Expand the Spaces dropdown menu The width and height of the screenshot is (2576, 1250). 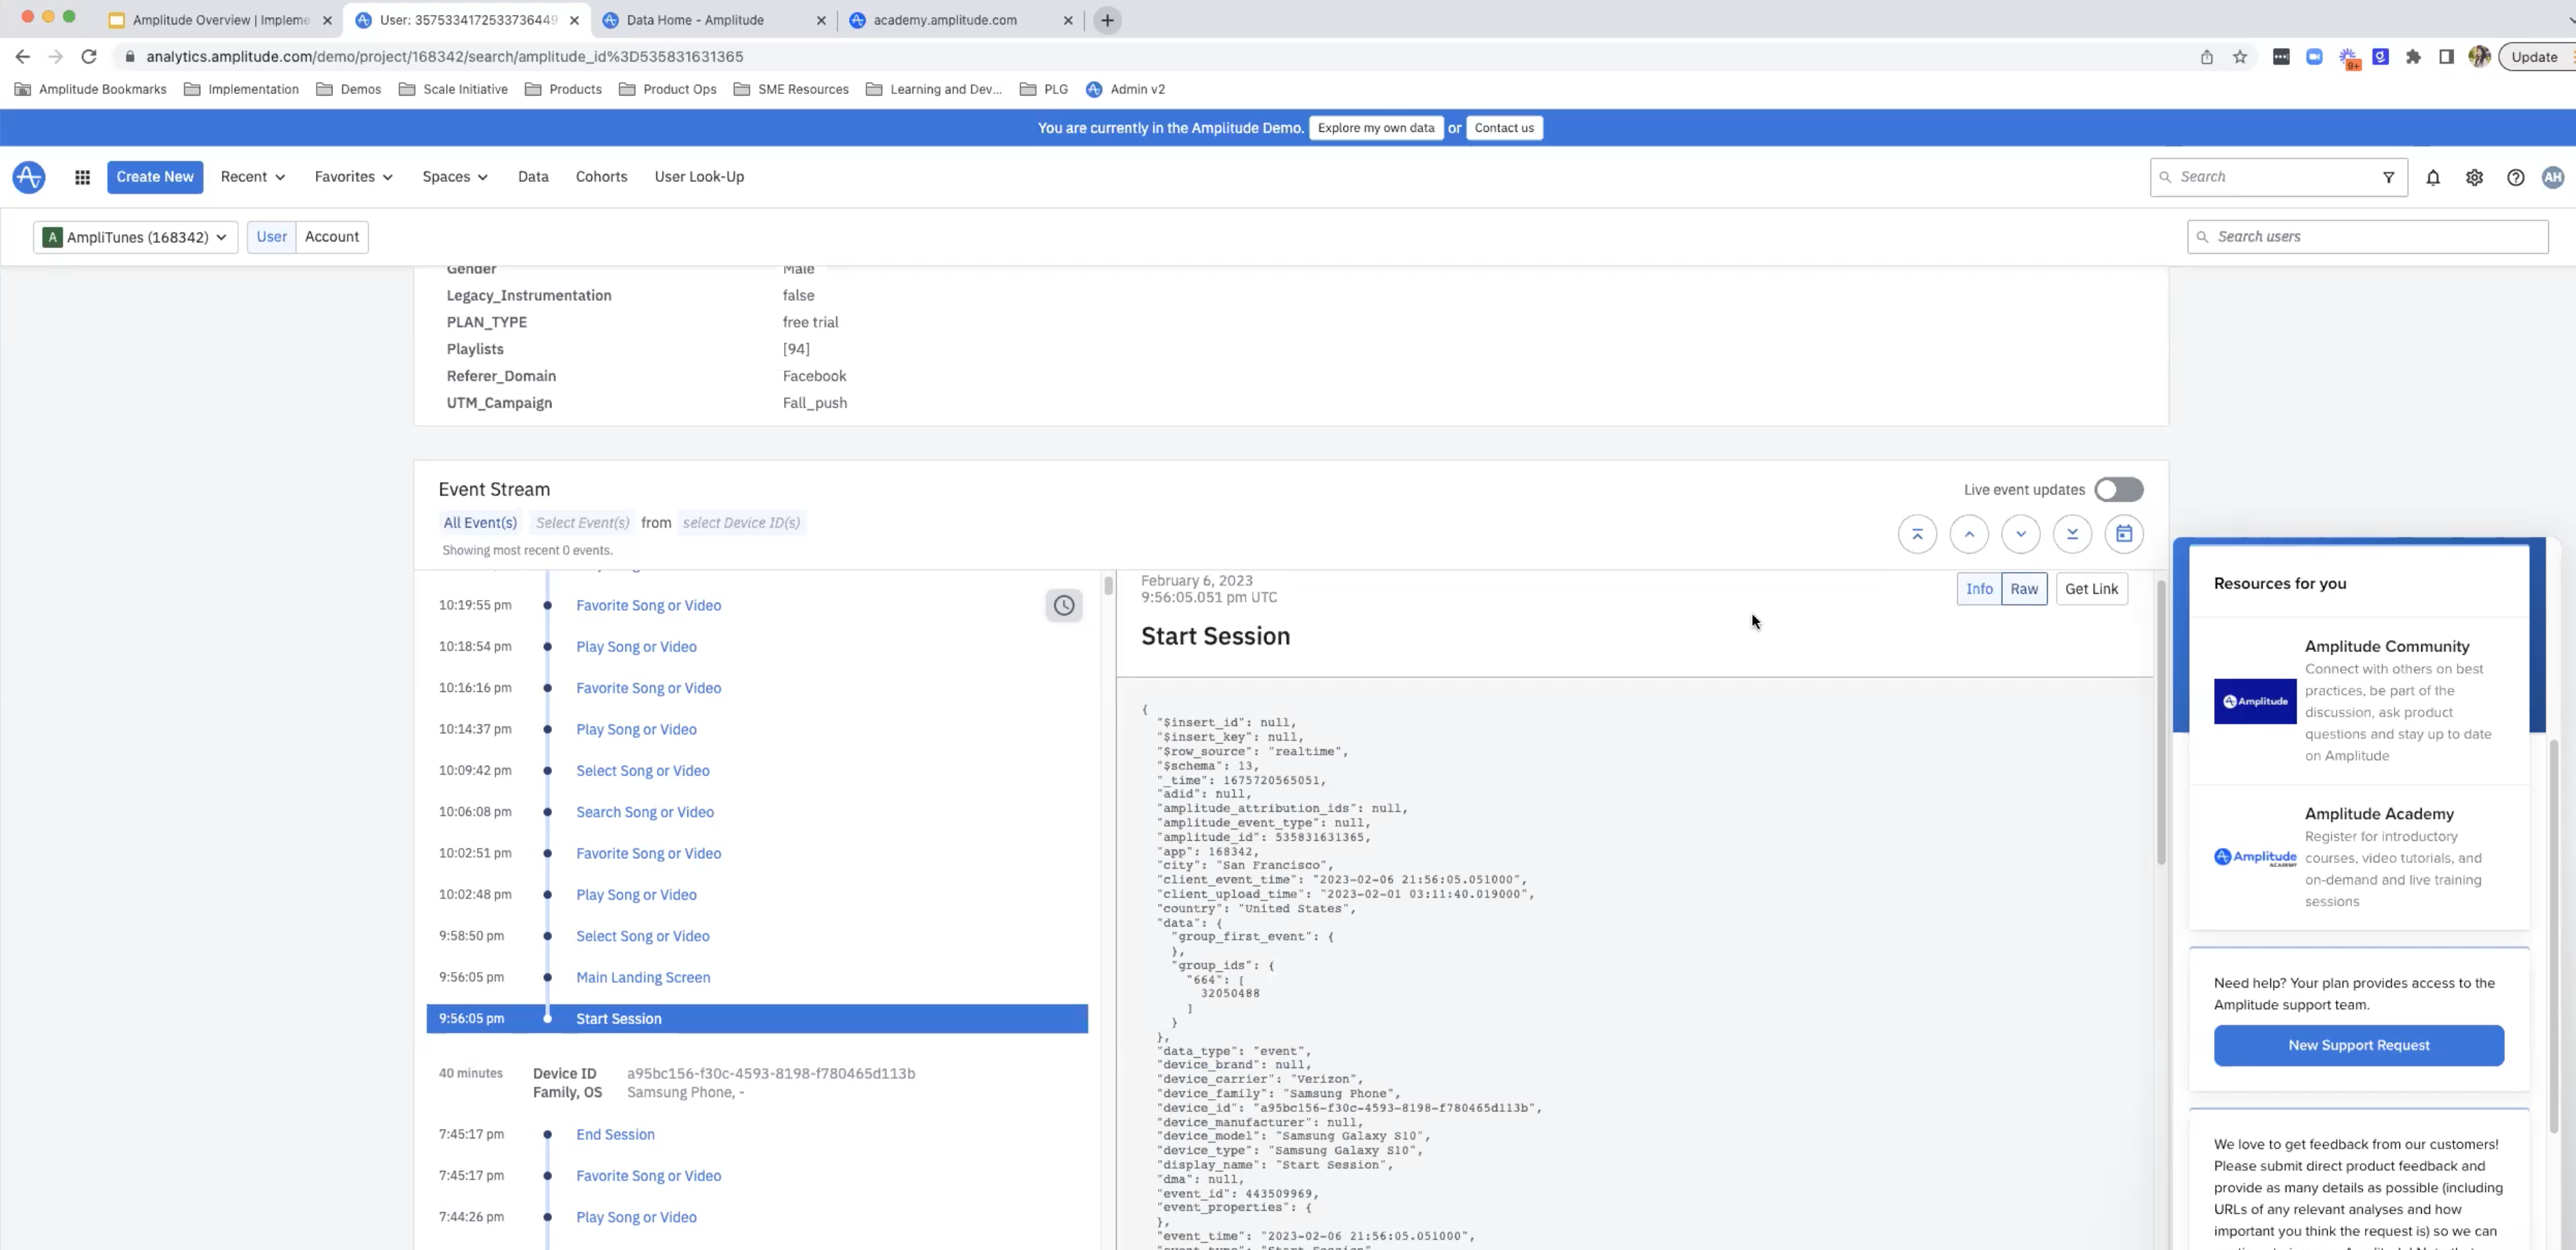point(454,177)
